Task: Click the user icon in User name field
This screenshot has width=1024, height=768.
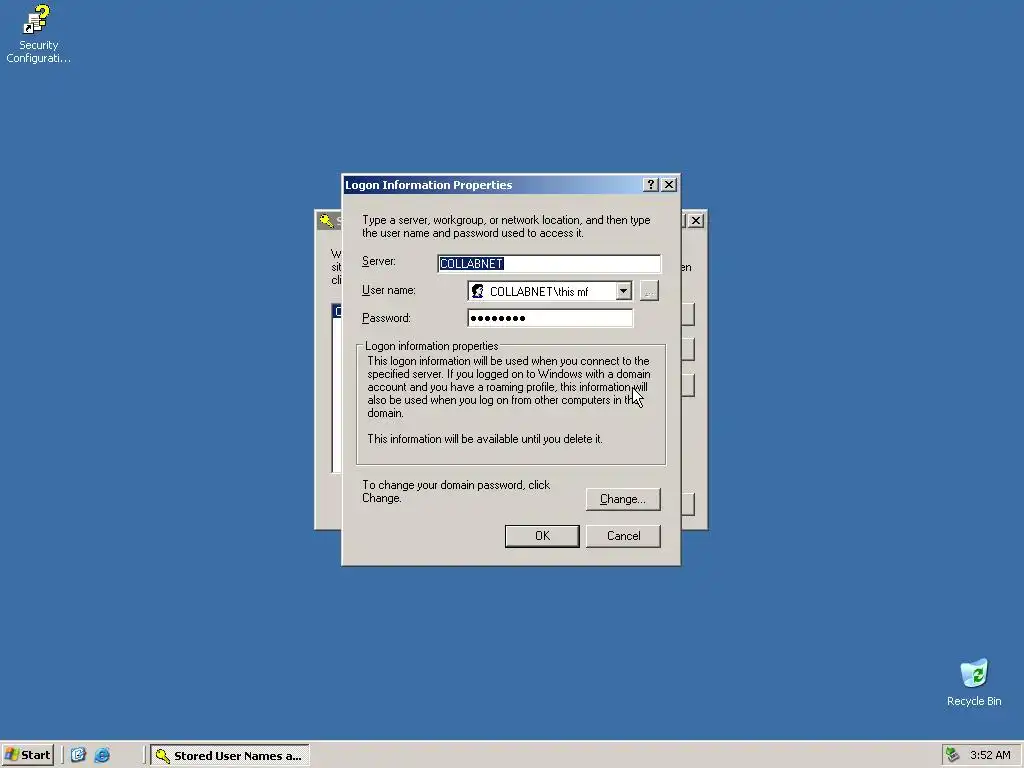Action: (478, 291)
